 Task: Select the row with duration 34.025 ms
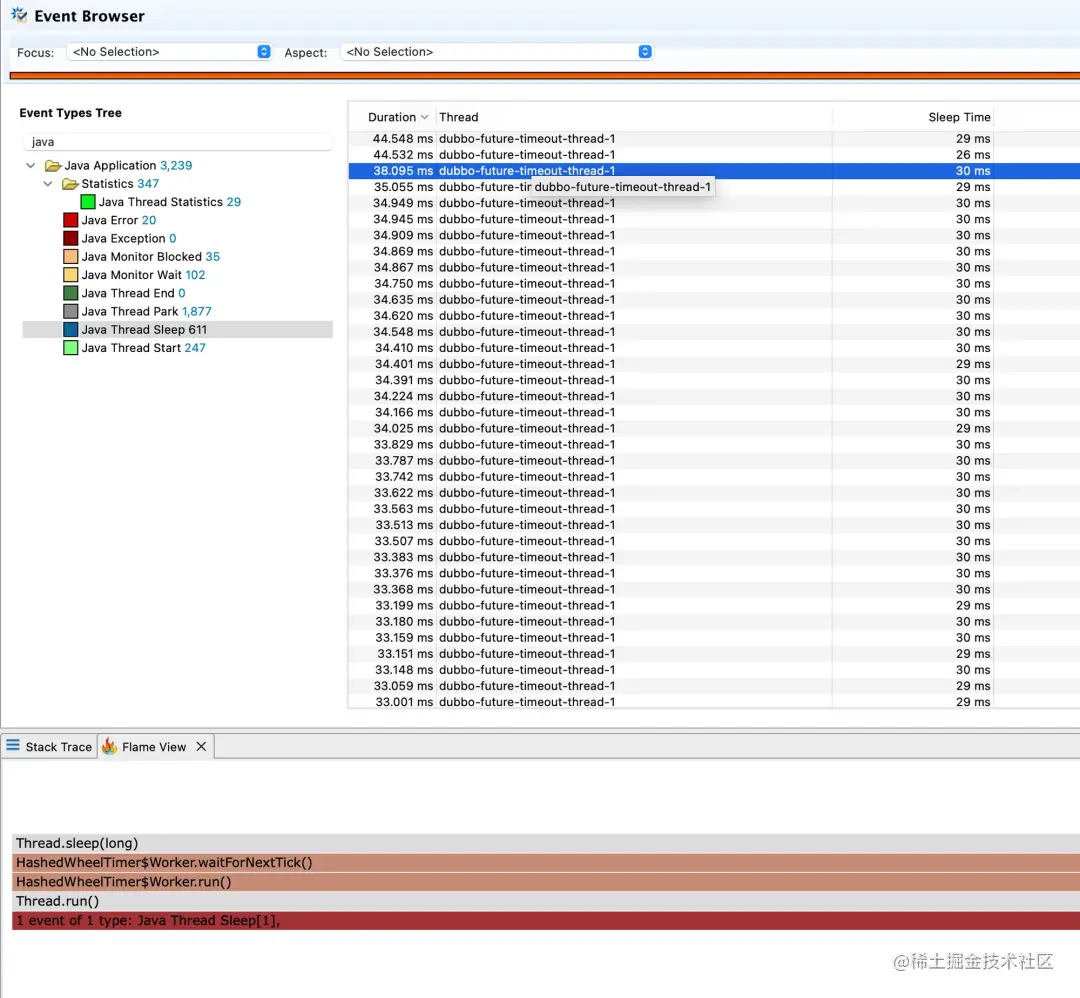pyautogui.click(x=714, y=428)
